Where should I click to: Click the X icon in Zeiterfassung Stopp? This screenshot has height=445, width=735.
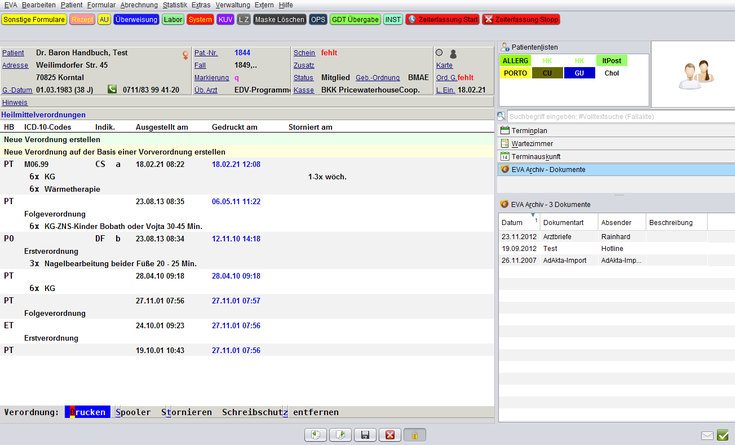point(488,19)
